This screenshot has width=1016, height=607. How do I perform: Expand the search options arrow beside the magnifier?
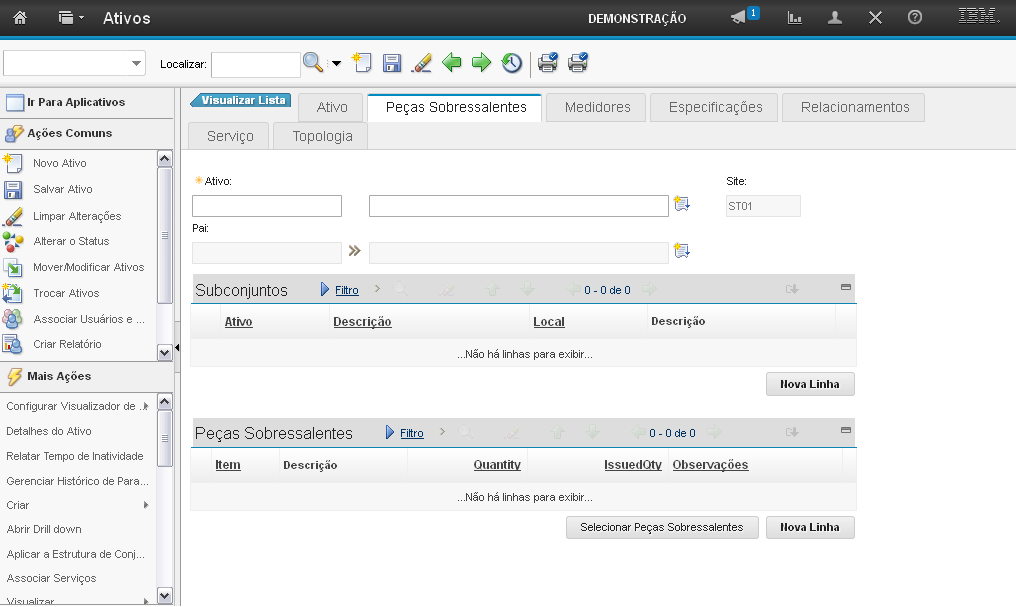click(x=336, y=64)
